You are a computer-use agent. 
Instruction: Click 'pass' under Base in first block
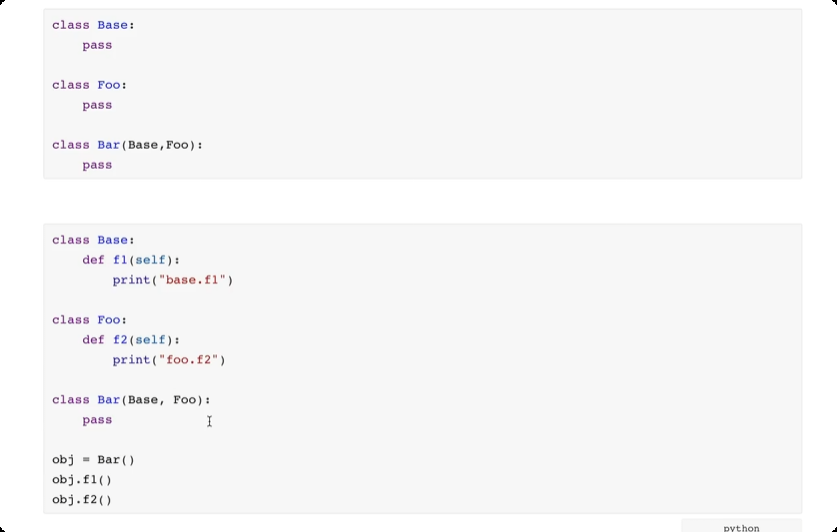[97, 45]
